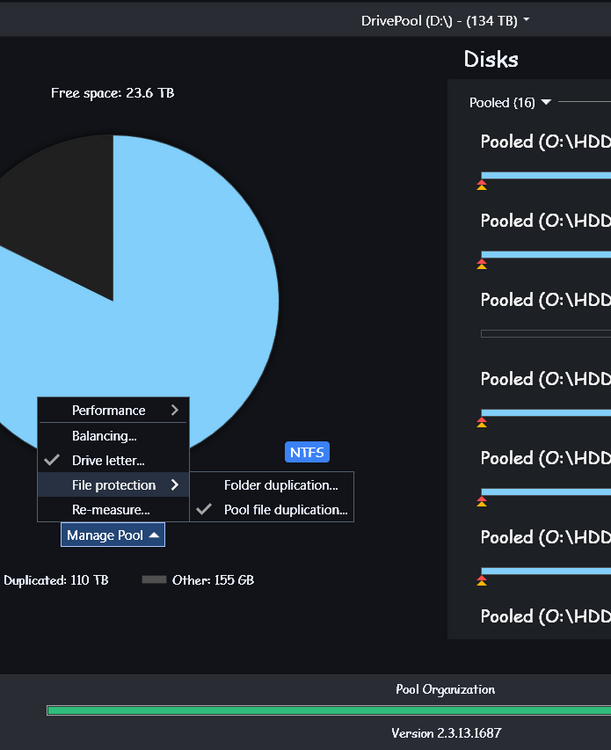Toggle the checked Drive letter... option
The height and width of the screenshot is (750, 611).
(108, 461)
